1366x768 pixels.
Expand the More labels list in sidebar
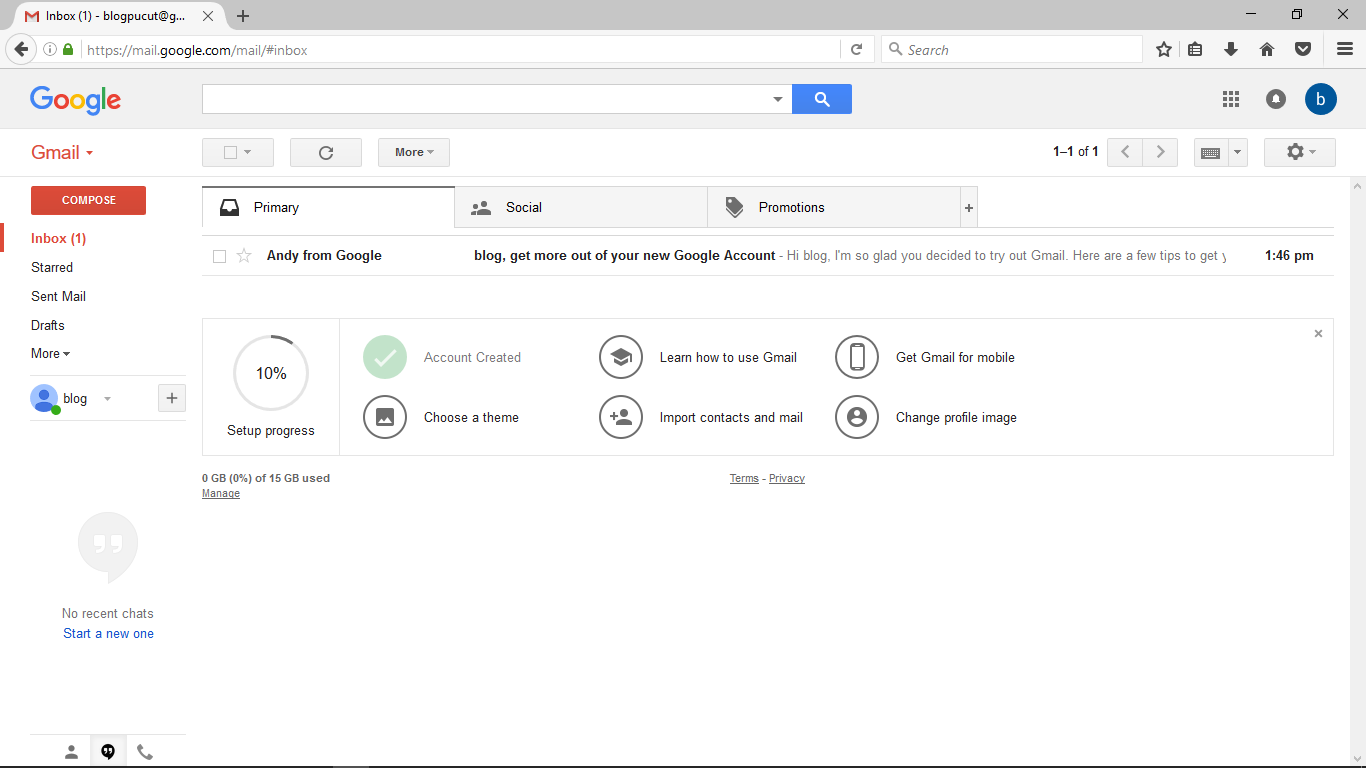pos(50,354)
